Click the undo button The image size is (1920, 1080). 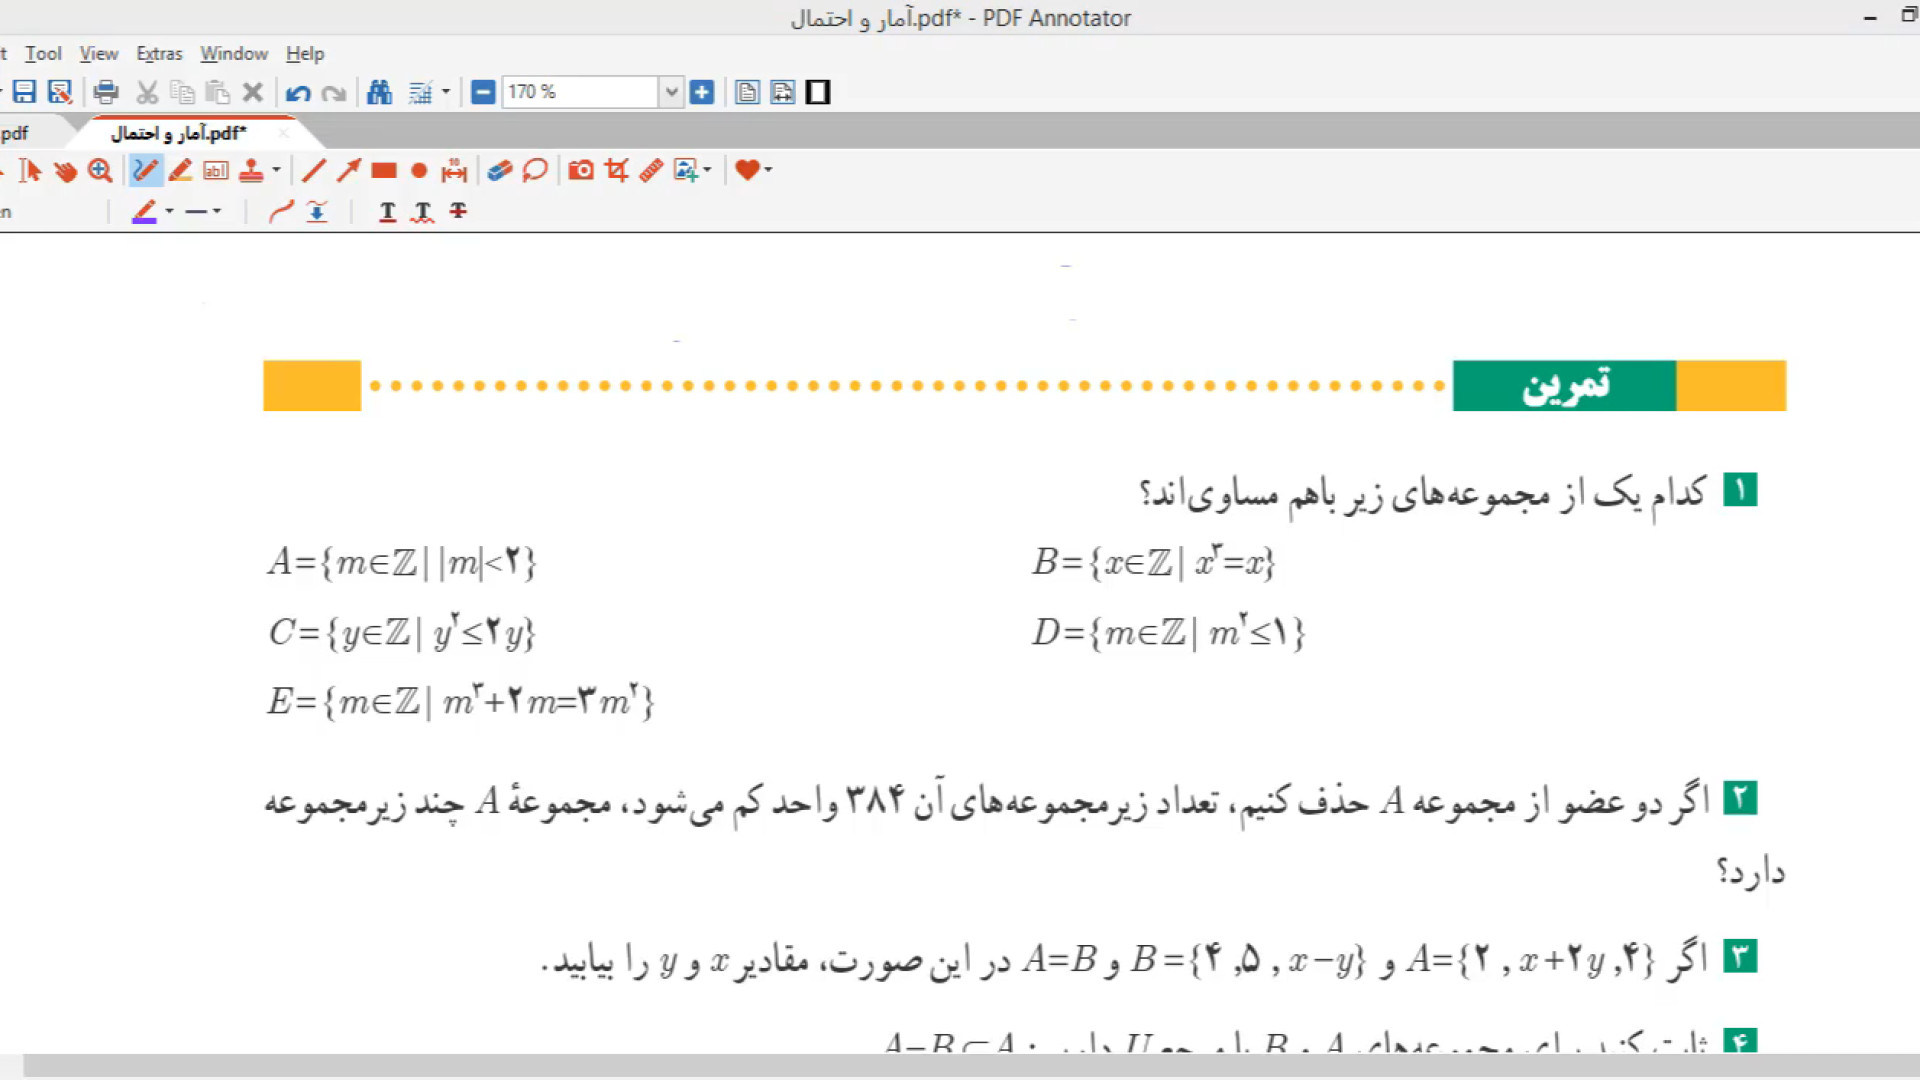(297, 93)
